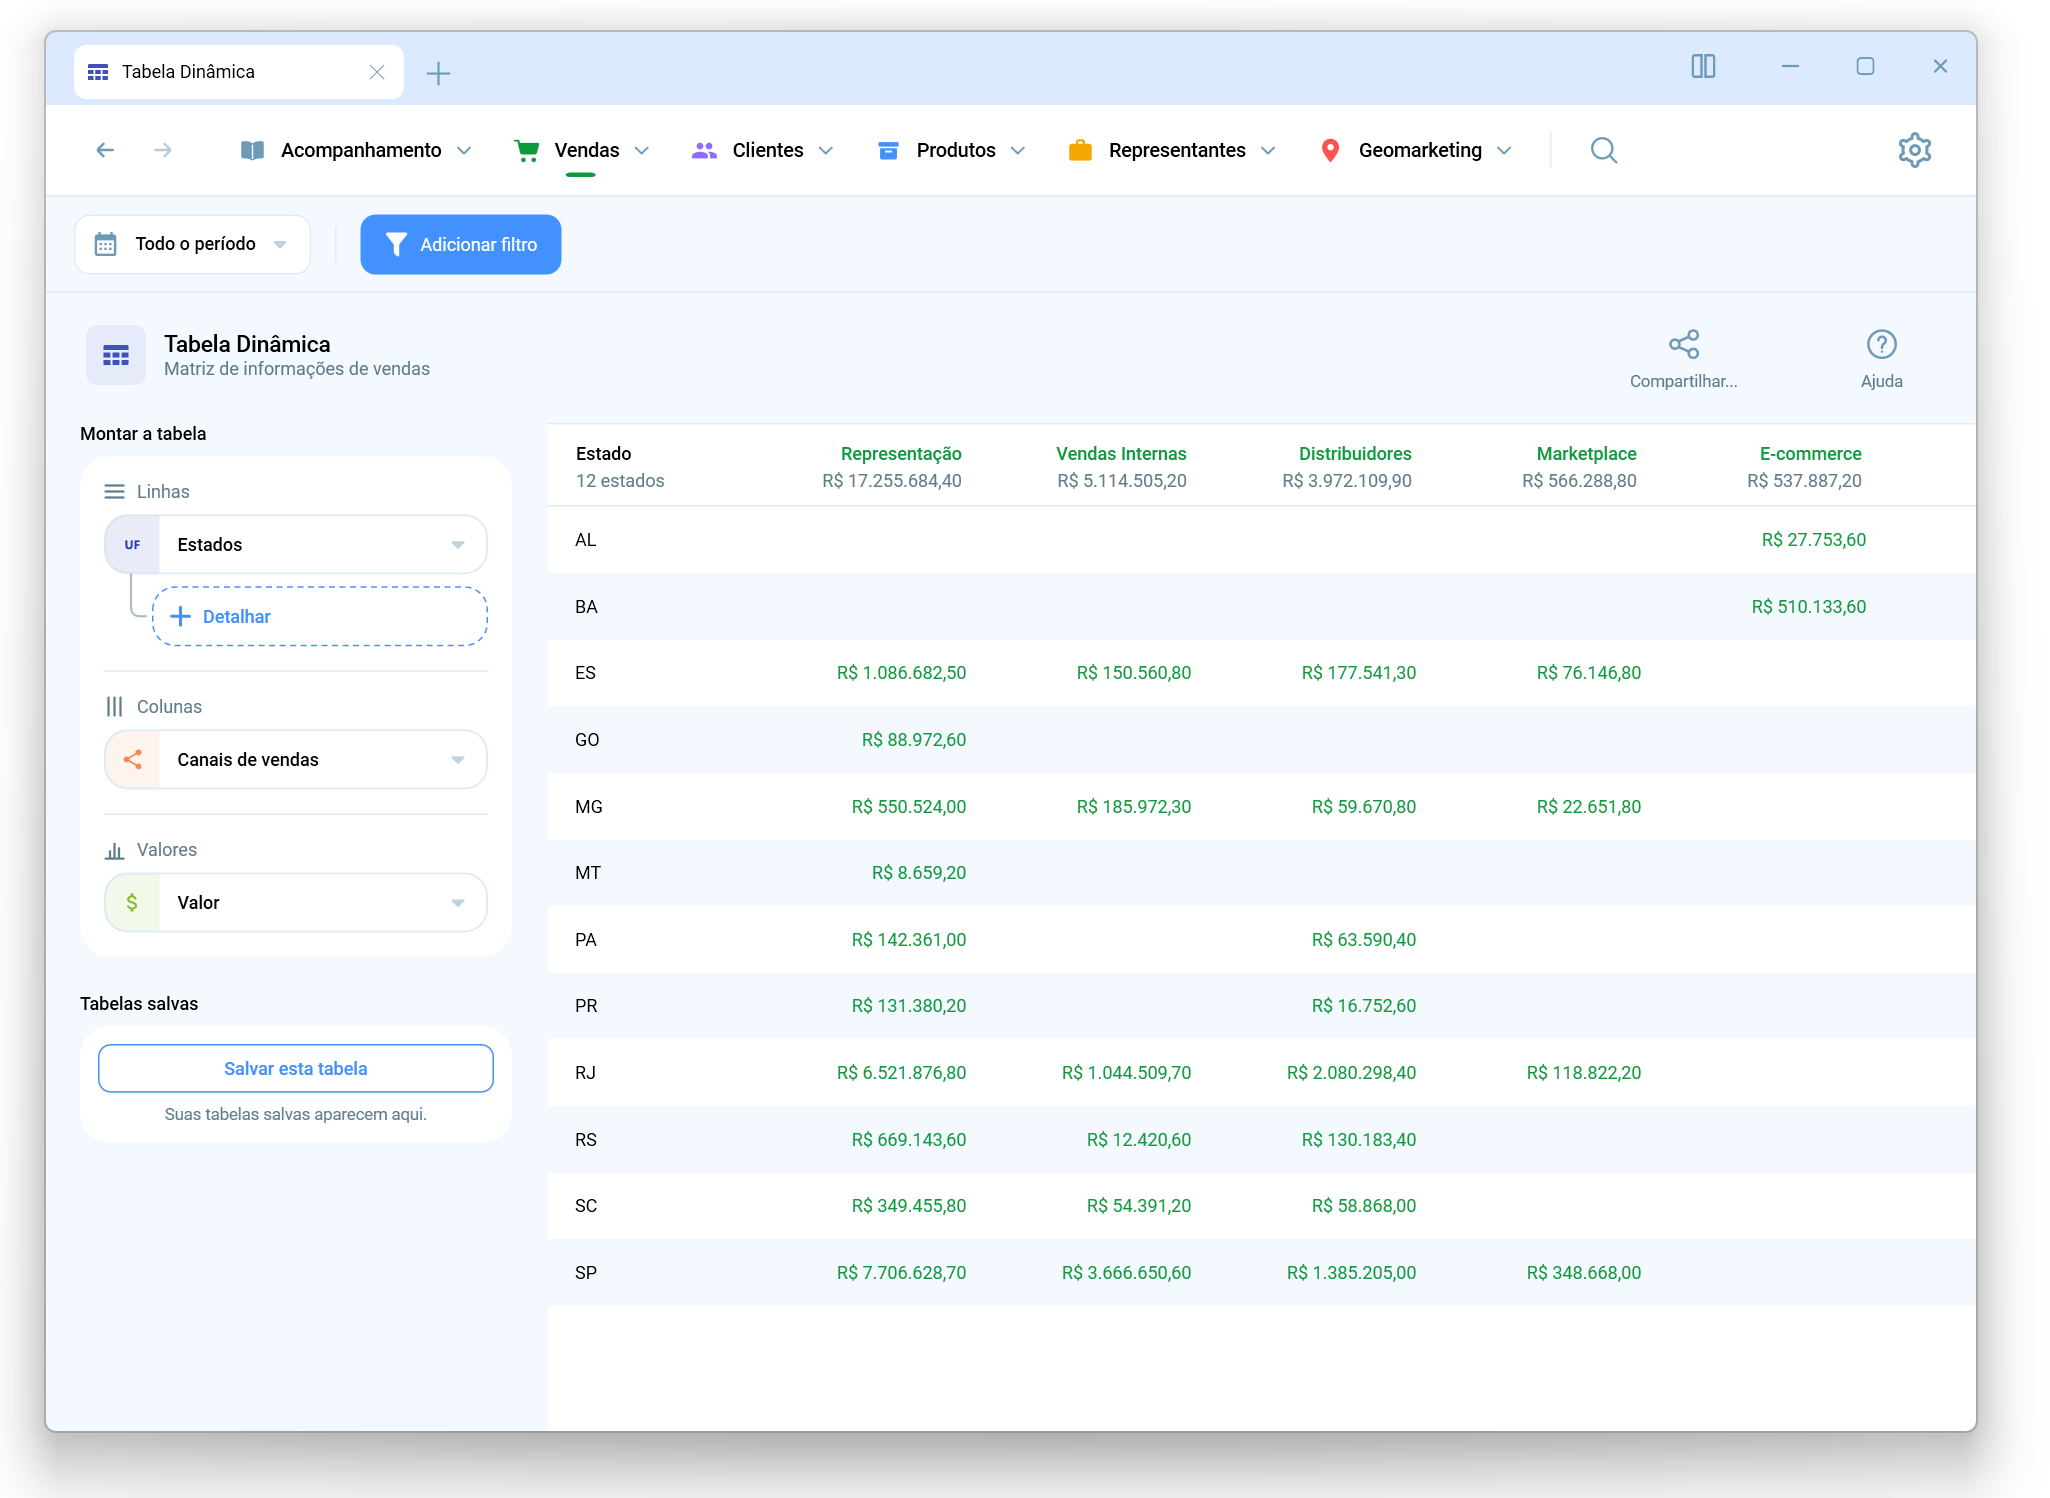This screenshot has height=1498, width=2050.
Task: Click the Marketplace column header
Action: (x=1587, y=454)
